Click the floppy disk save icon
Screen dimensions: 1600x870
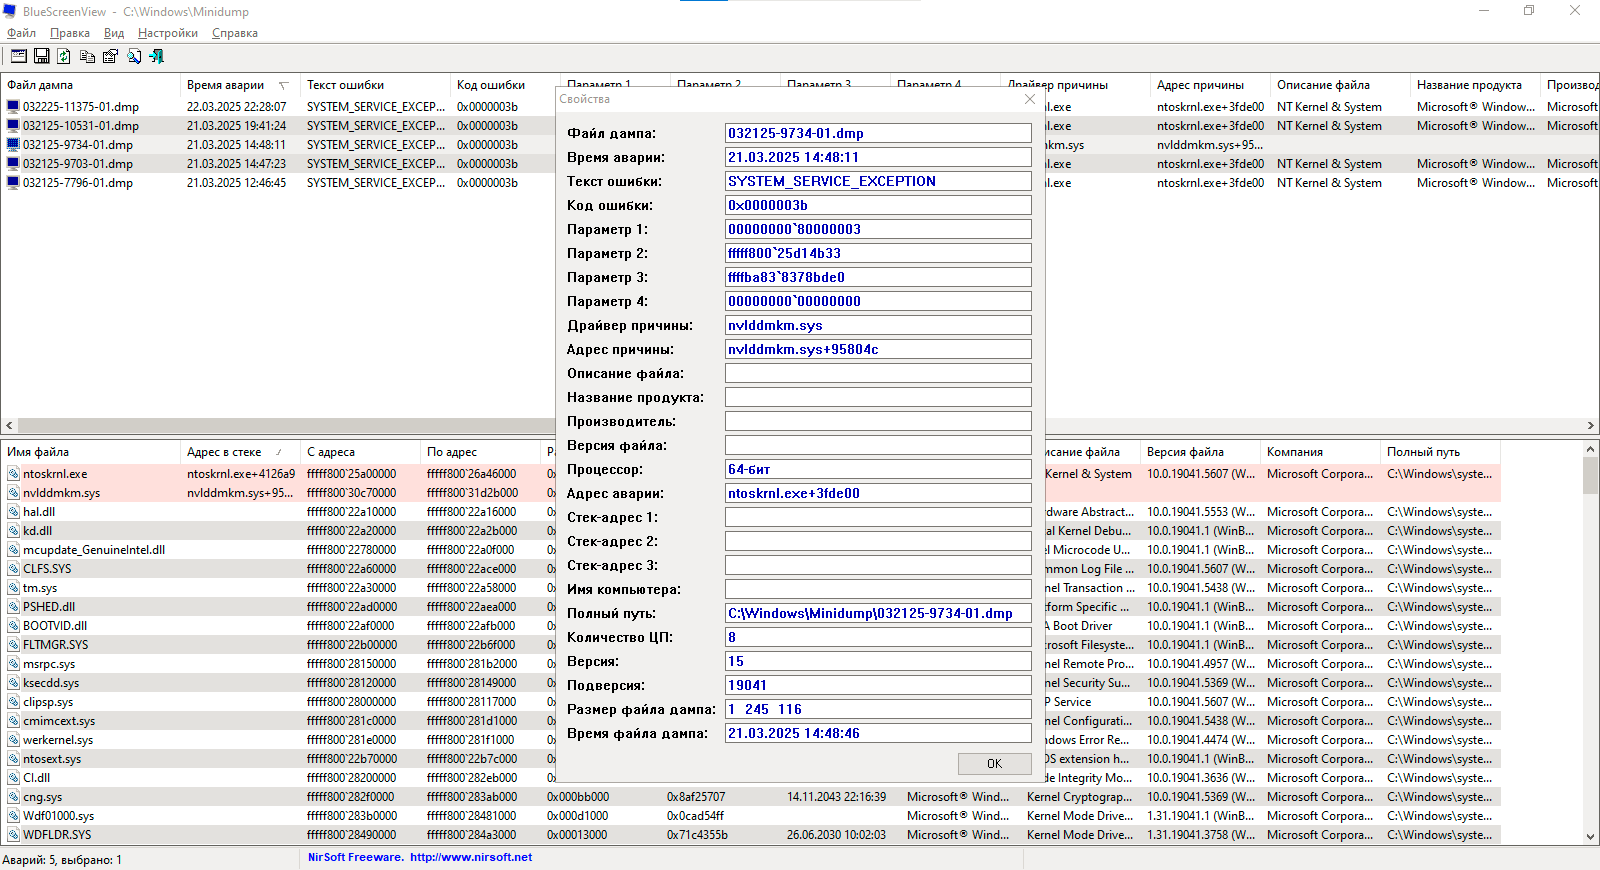point(41,56)
